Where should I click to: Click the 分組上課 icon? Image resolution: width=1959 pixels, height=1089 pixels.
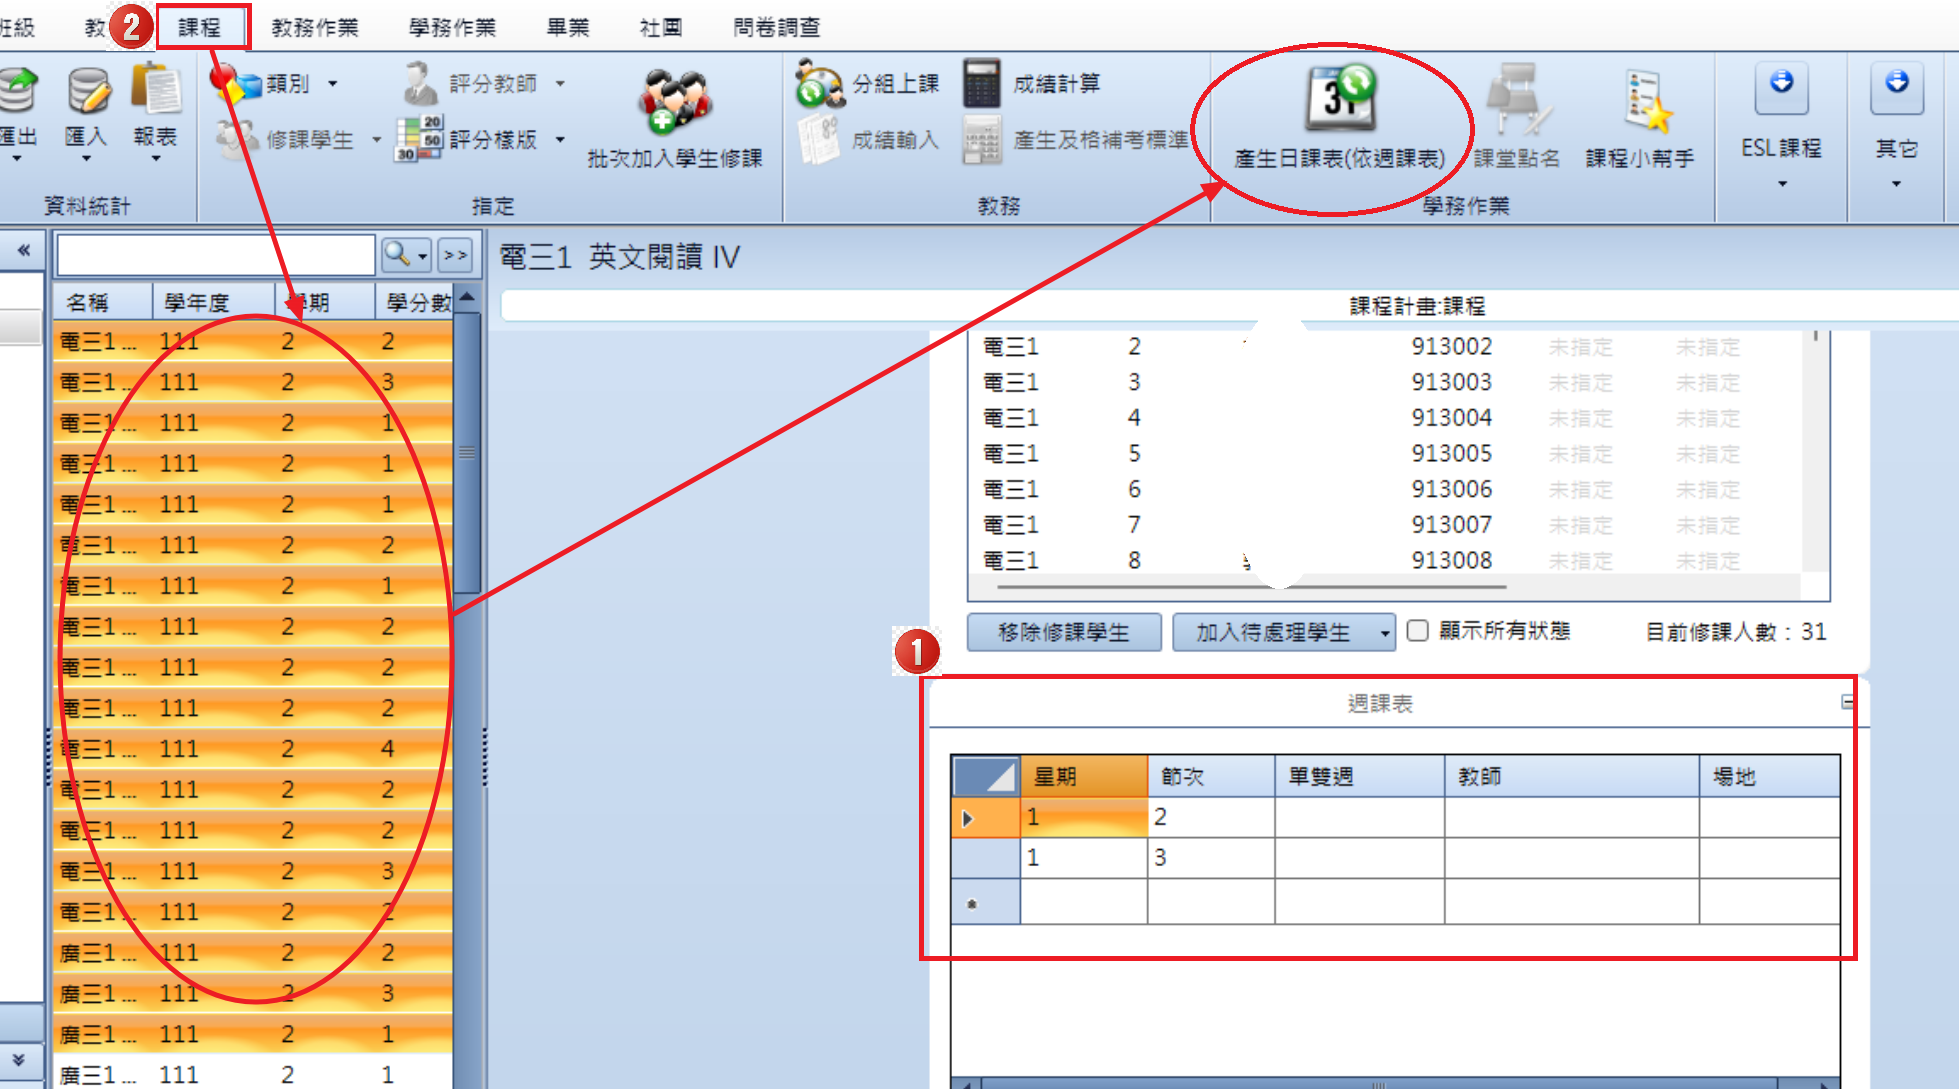[820, 84]
